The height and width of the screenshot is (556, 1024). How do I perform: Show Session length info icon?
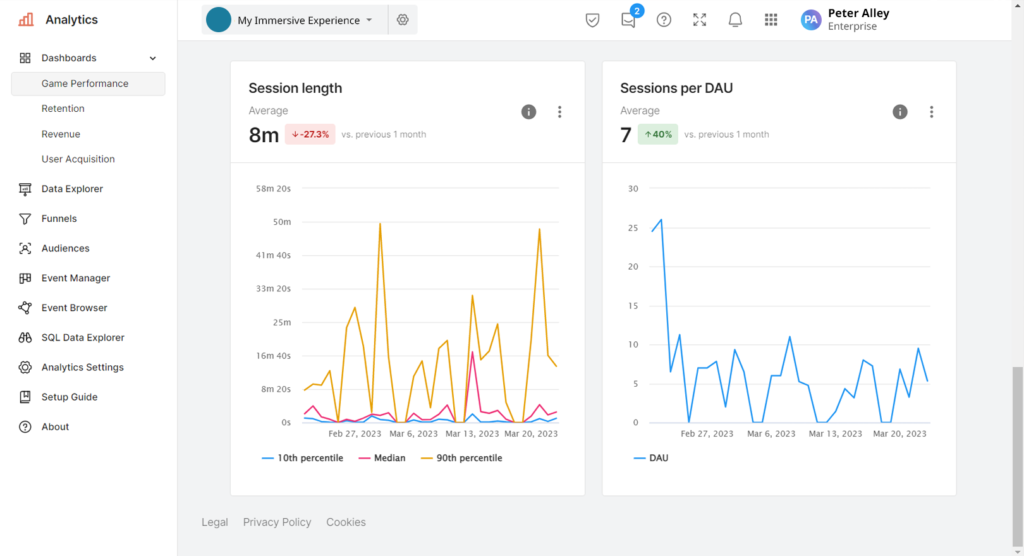[x=528, y=112]
